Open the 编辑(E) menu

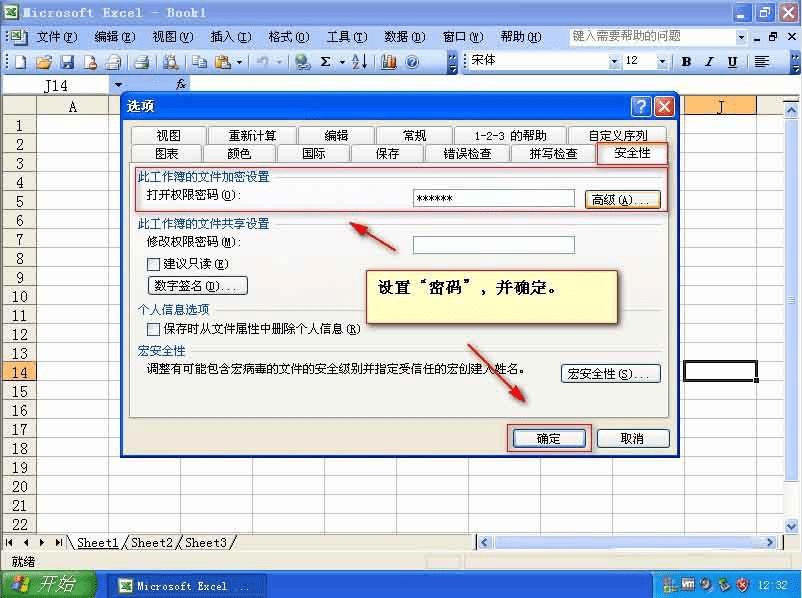tap(115, 37)
